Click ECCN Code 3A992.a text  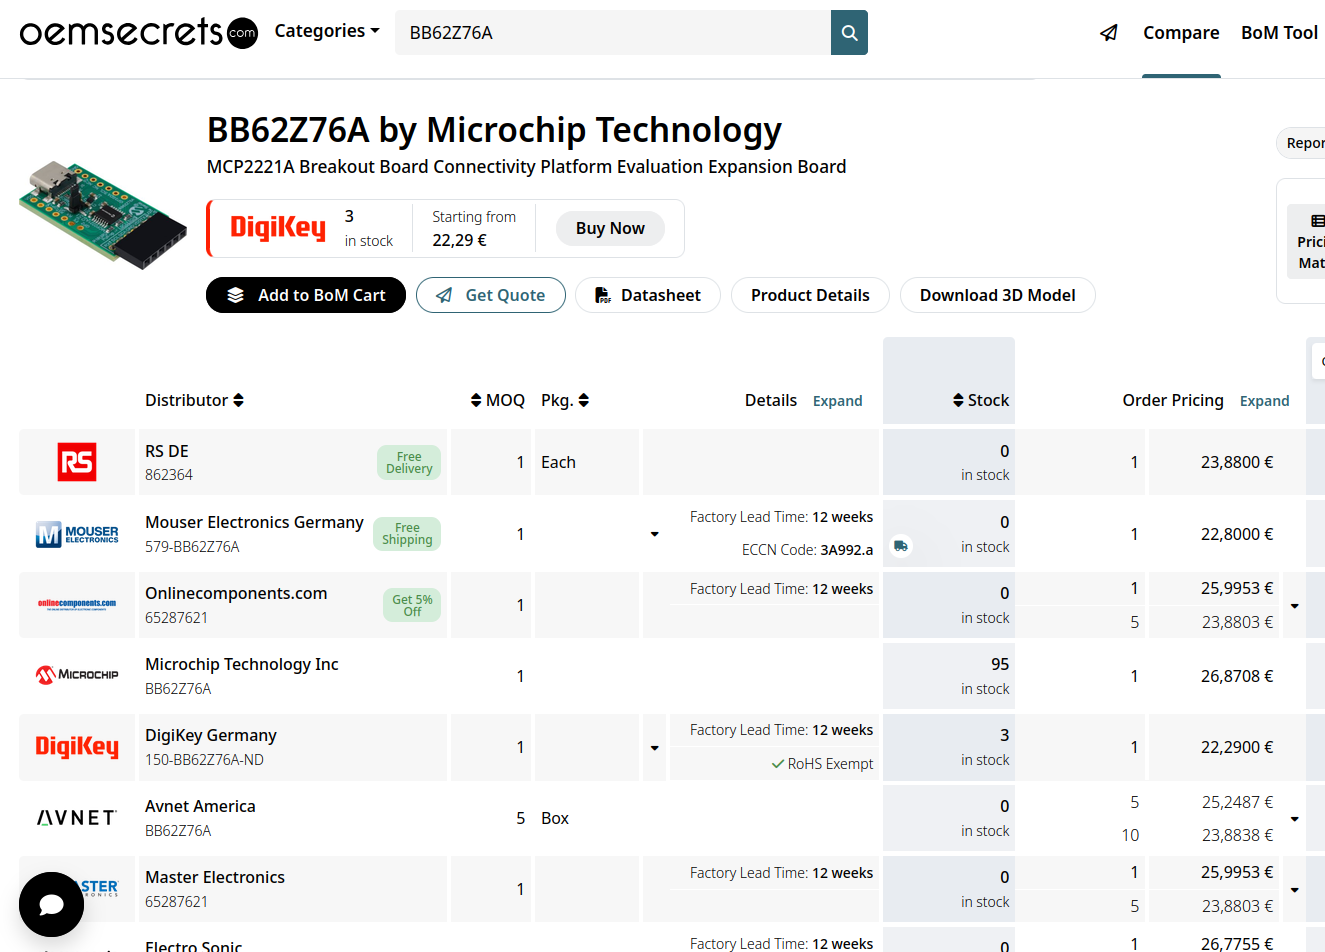807,550
